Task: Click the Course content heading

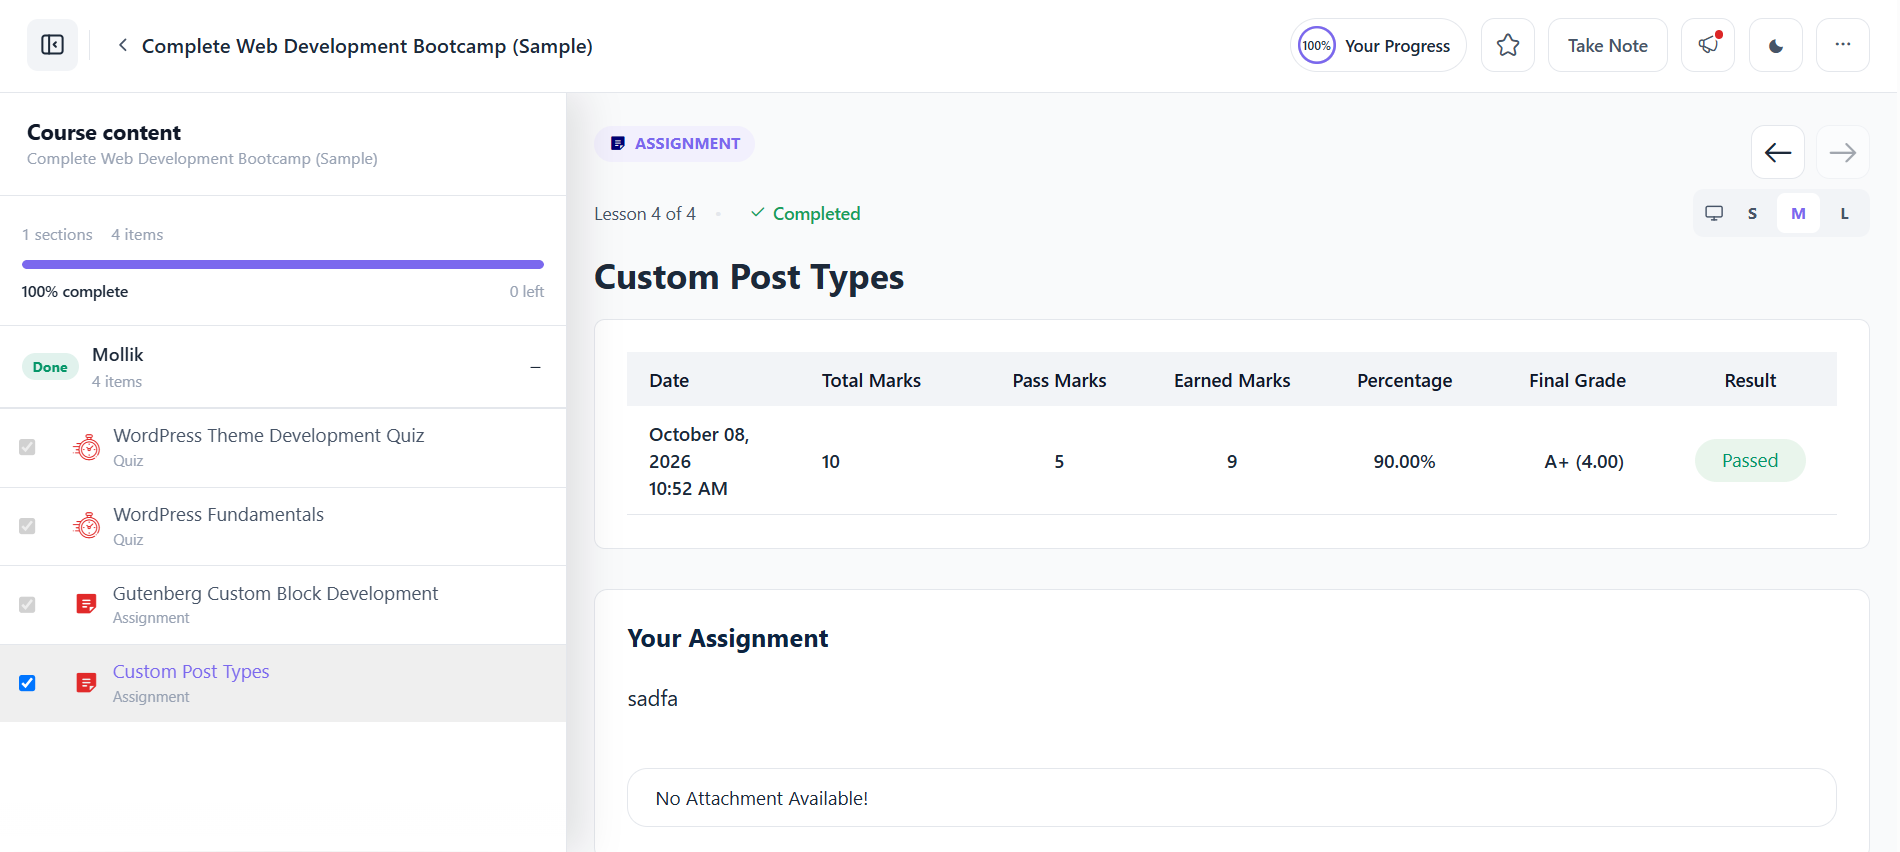Action: [x=104, y=133]
